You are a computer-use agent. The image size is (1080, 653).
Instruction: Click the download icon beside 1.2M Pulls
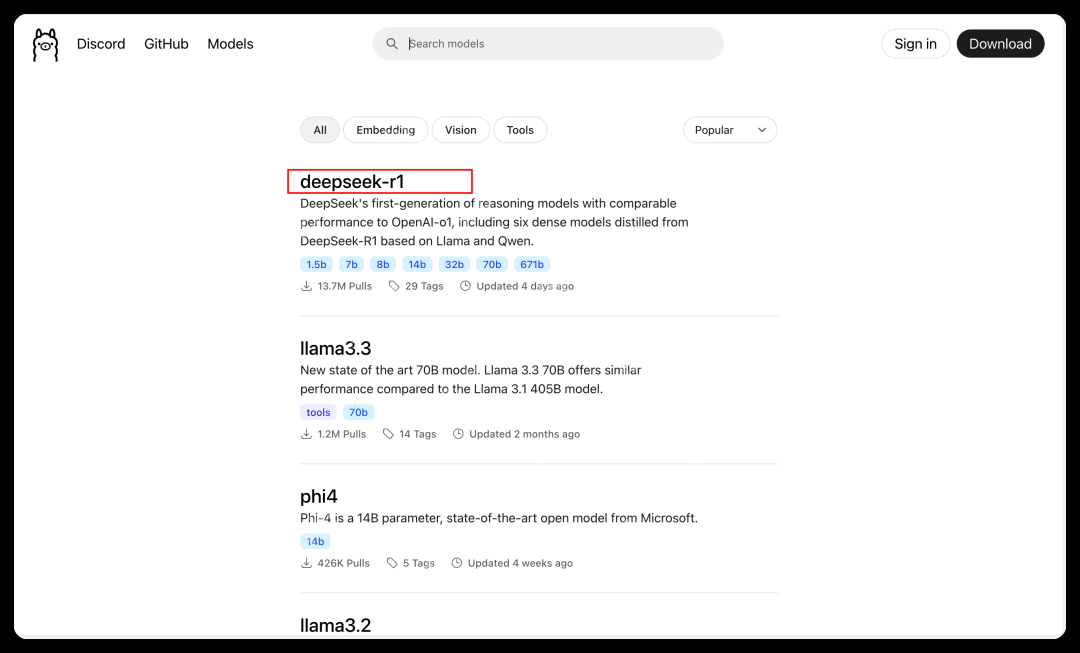tap(307, 434)
